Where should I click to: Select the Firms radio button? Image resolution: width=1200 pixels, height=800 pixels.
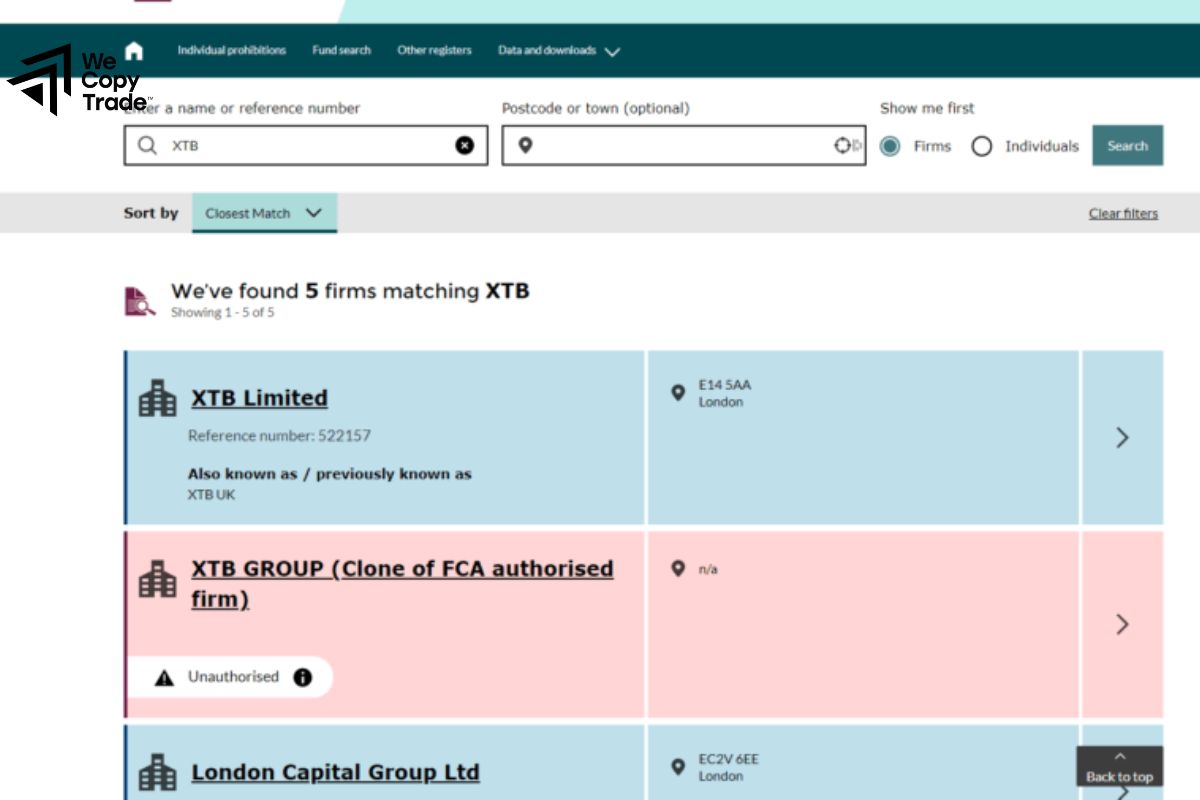coord(890,147)
